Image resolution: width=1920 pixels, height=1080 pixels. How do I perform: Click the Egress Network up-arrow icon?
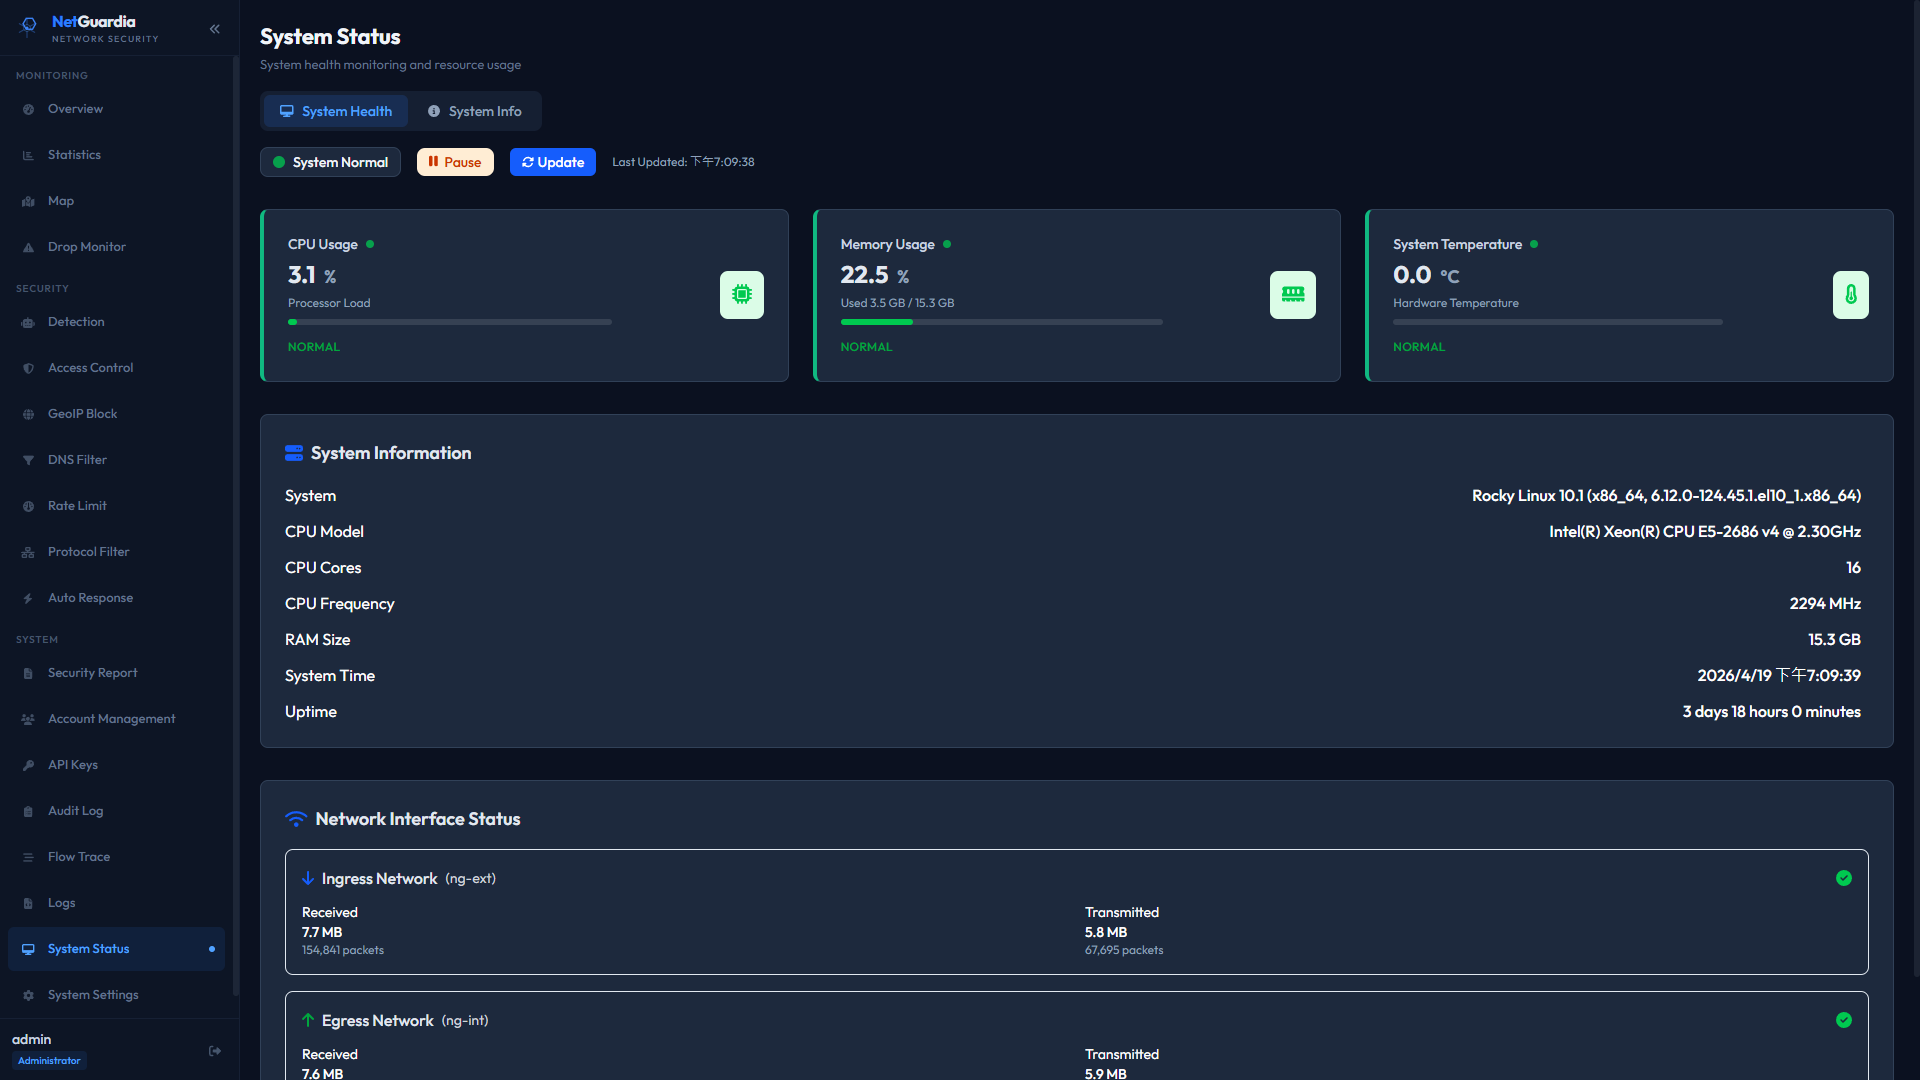point(308,1021)
